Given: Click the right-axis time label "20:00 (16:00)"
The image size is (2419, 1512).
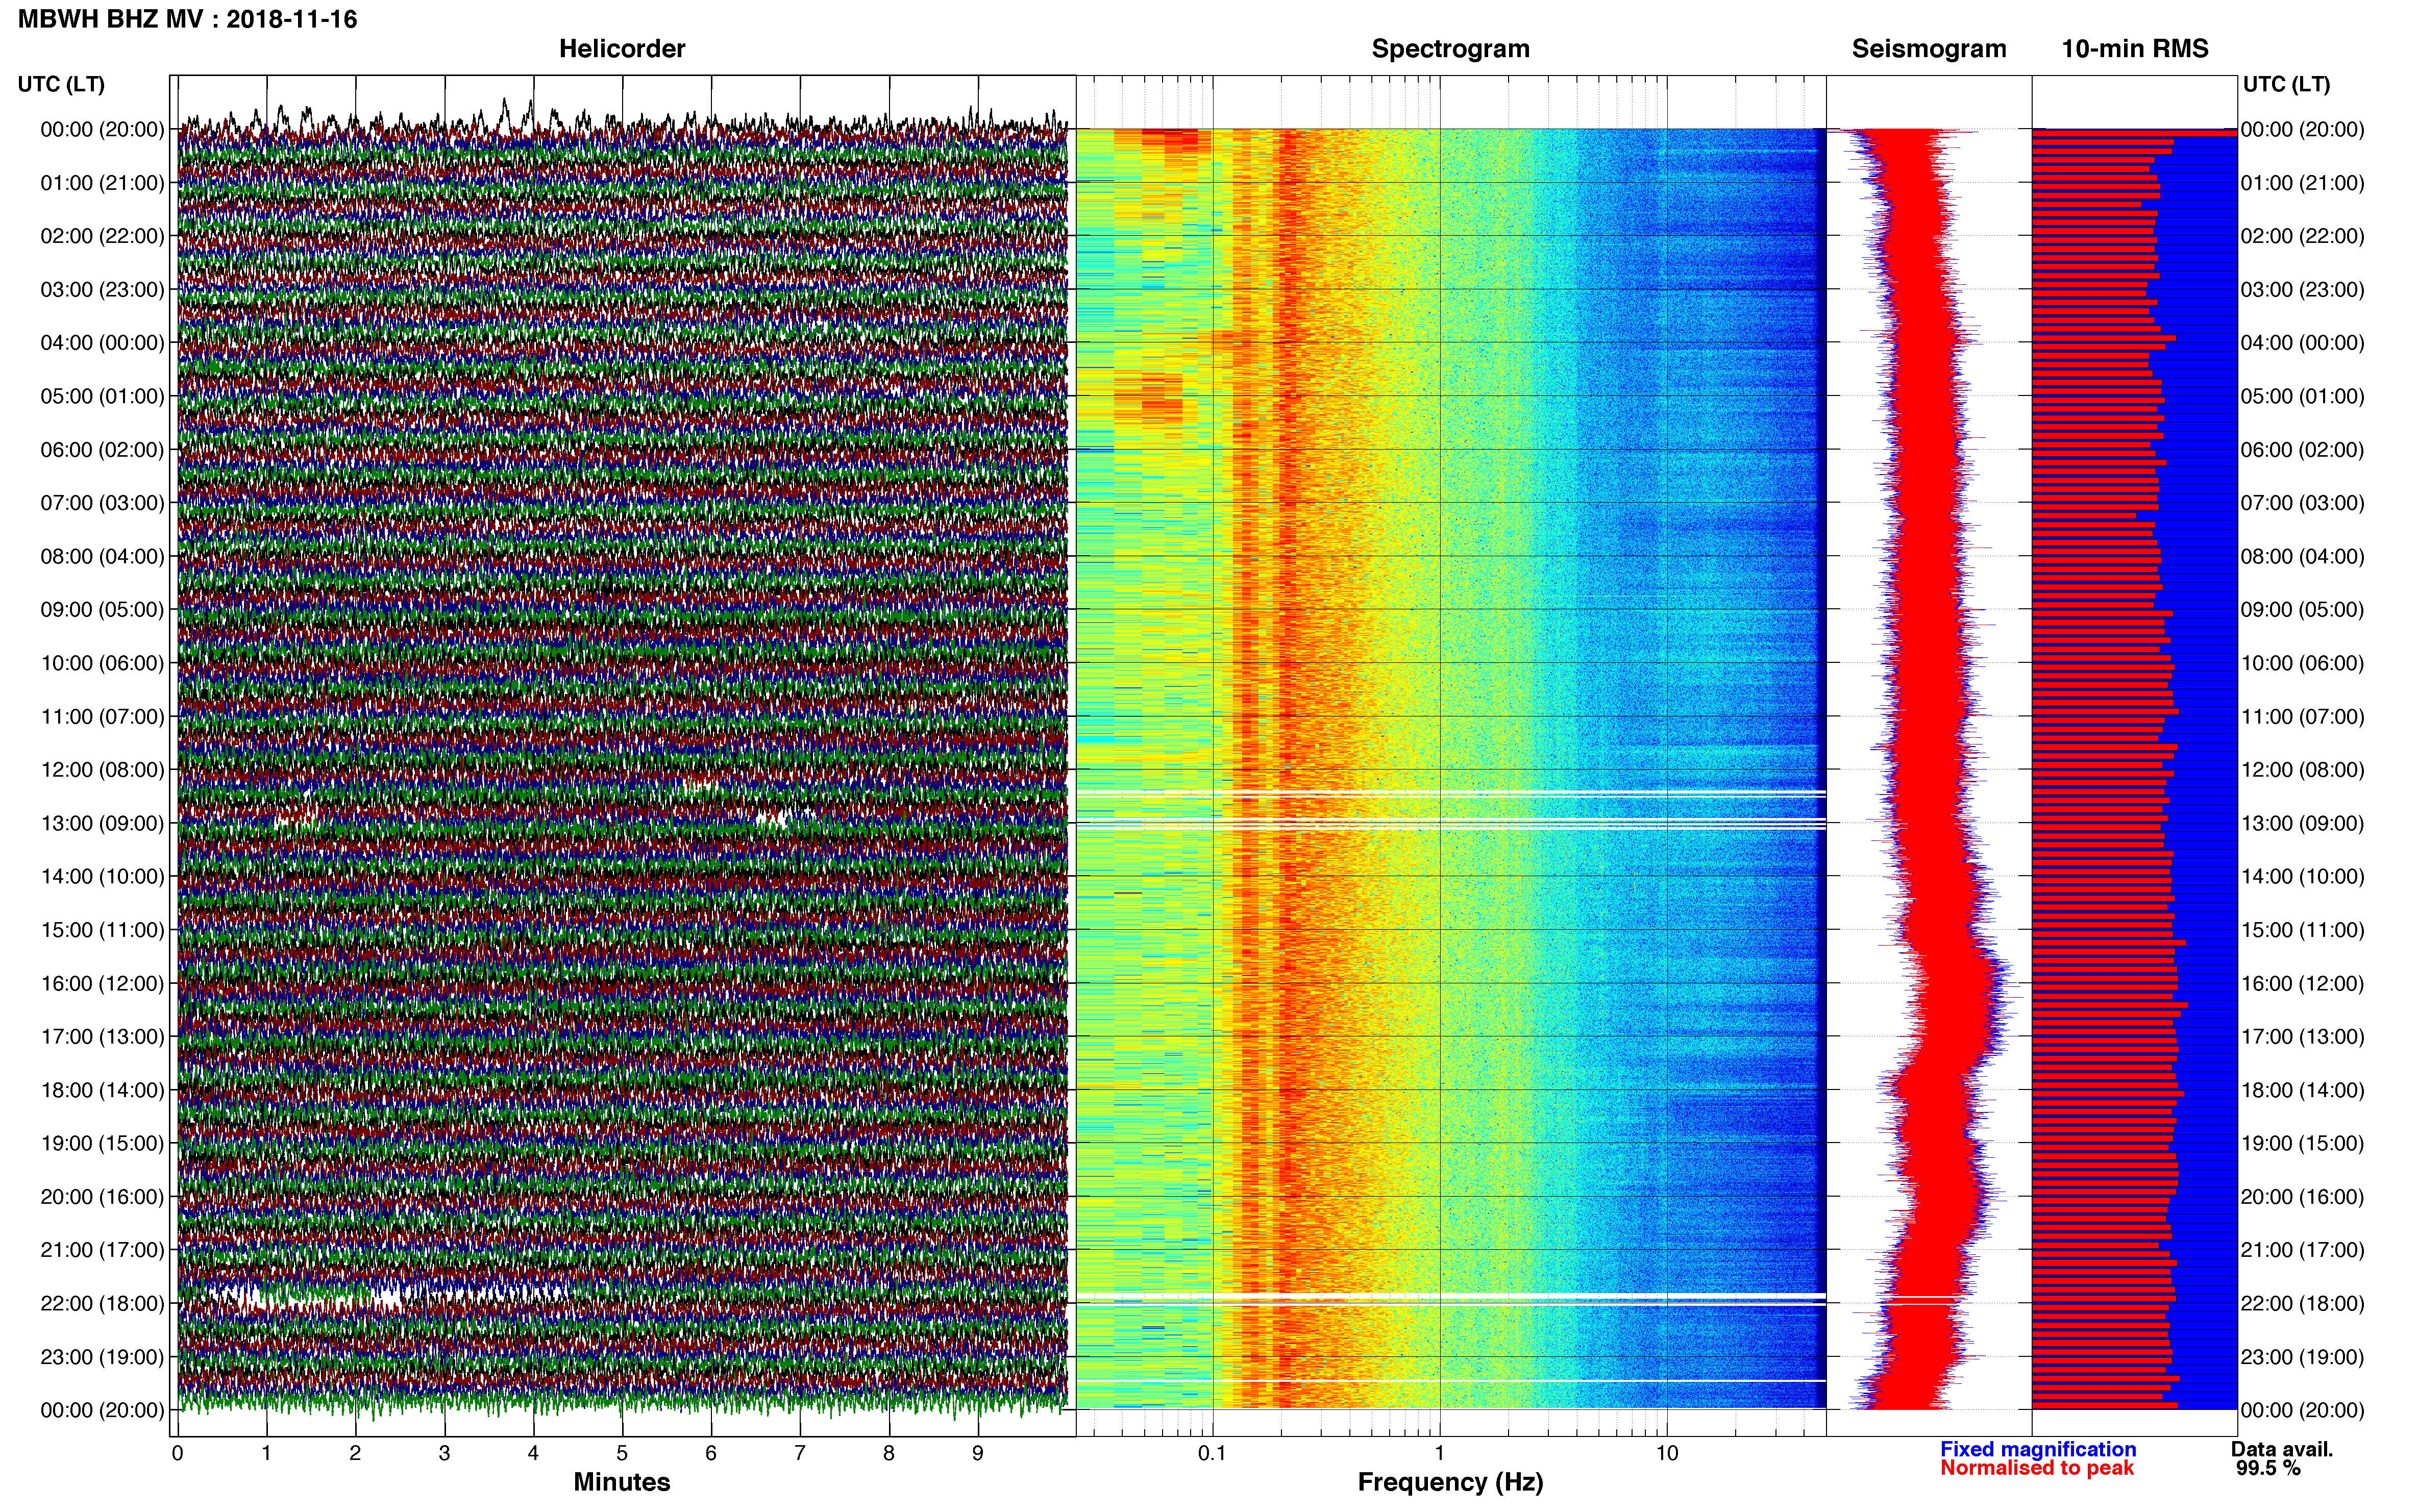Looking at the screenshot, I should point(2303,1197).
